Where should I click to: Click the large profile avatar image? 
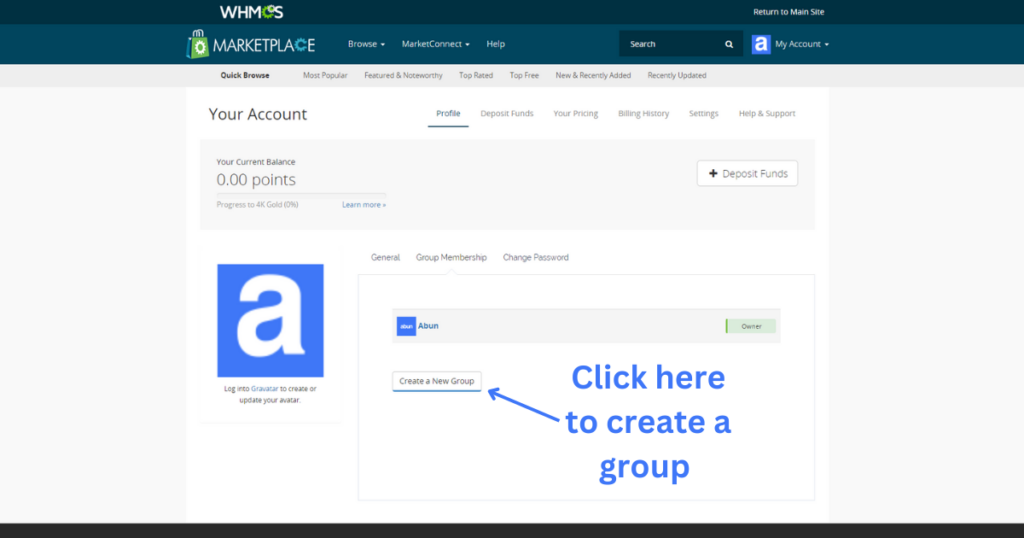click(270, 321)
